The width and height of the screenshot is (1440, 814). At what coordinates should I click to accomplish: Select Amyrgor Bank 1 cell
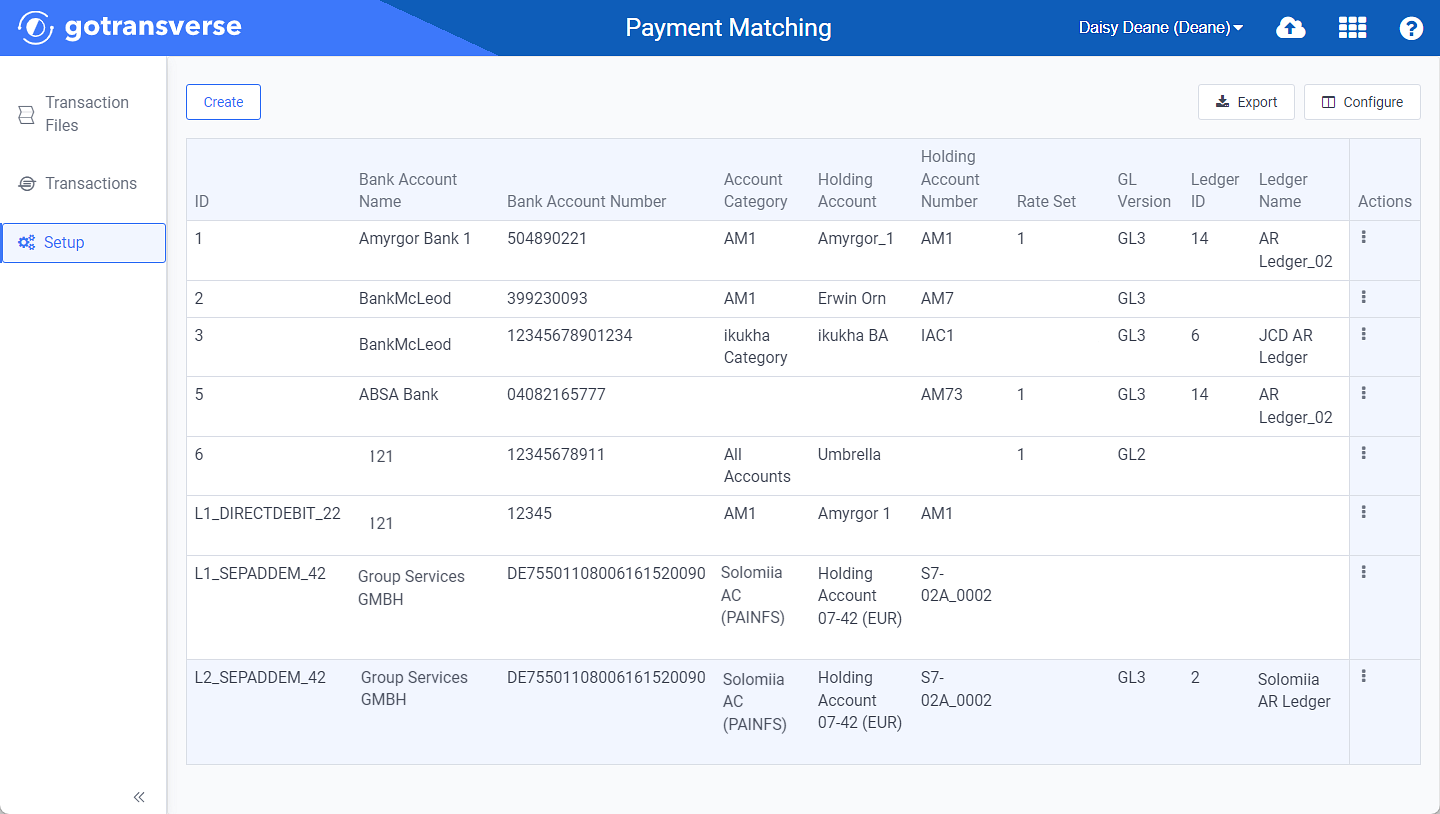pyautogui.click(x=415, y=238)
